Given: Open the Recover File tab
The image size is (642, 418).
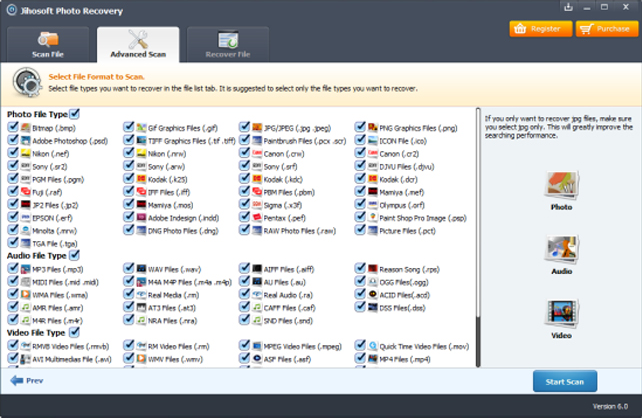Looking at the screenshot, I should [226, 45].
